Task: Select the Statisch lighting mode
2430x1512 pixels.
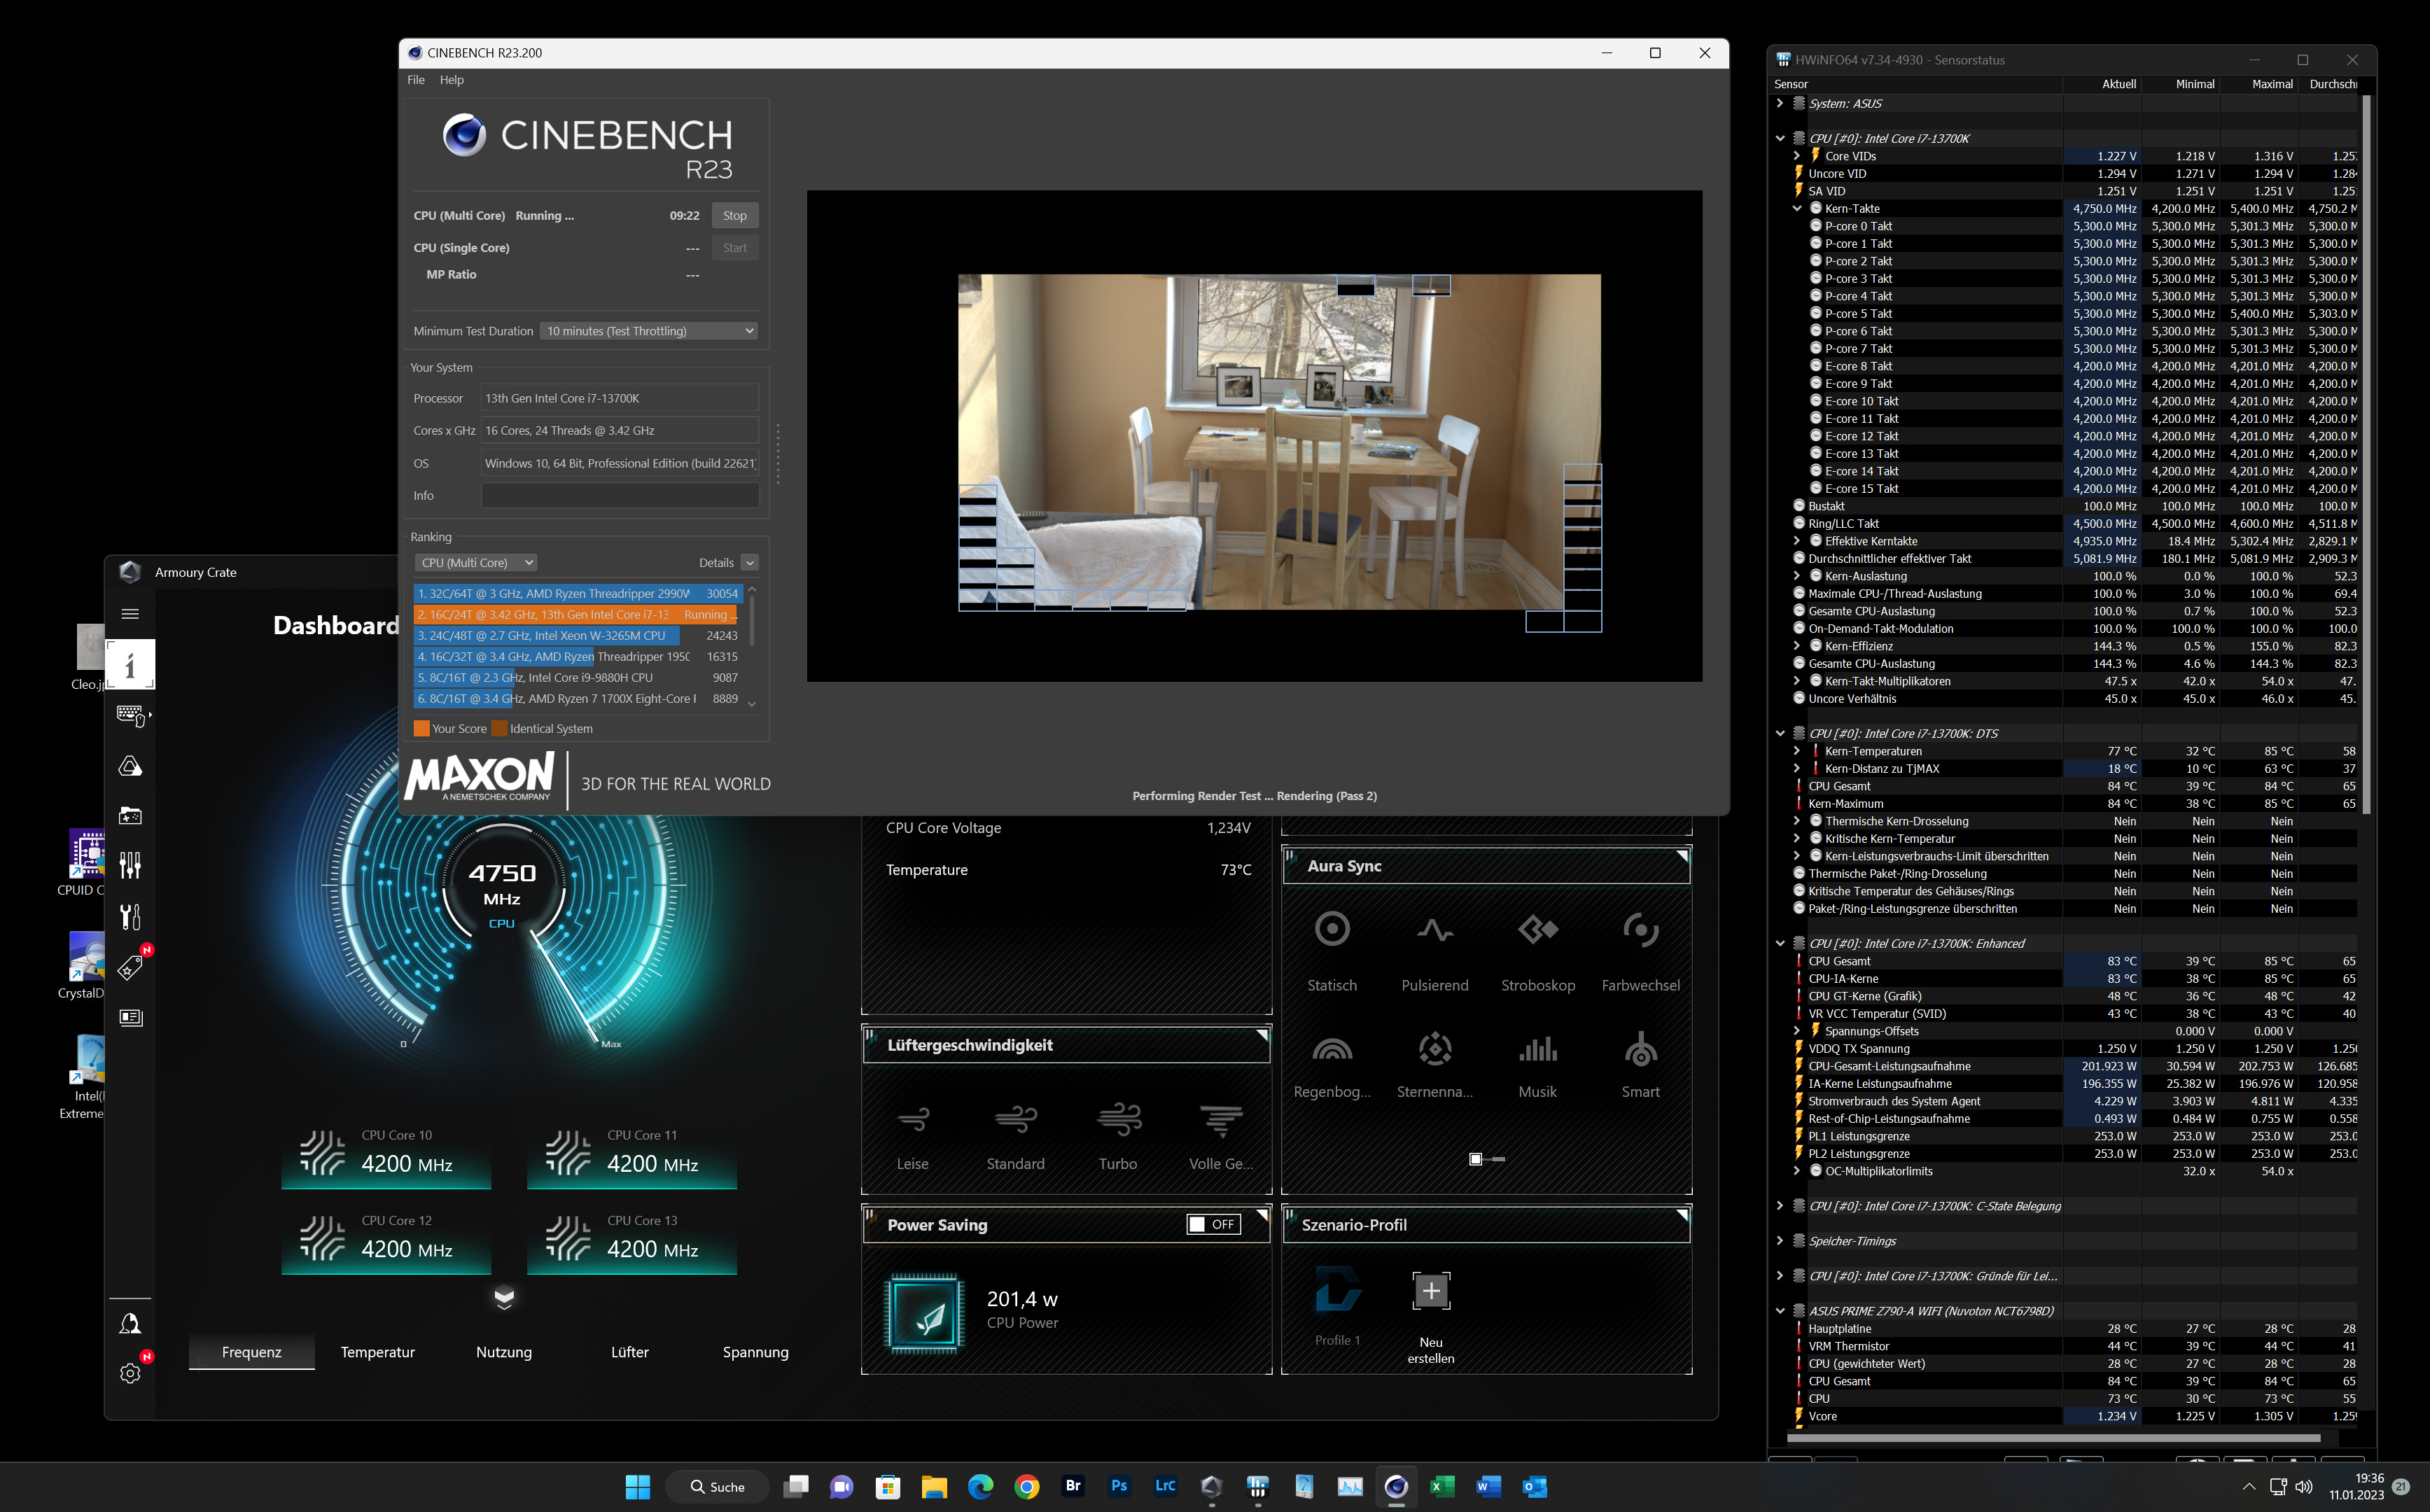Action: point(1332,930)
